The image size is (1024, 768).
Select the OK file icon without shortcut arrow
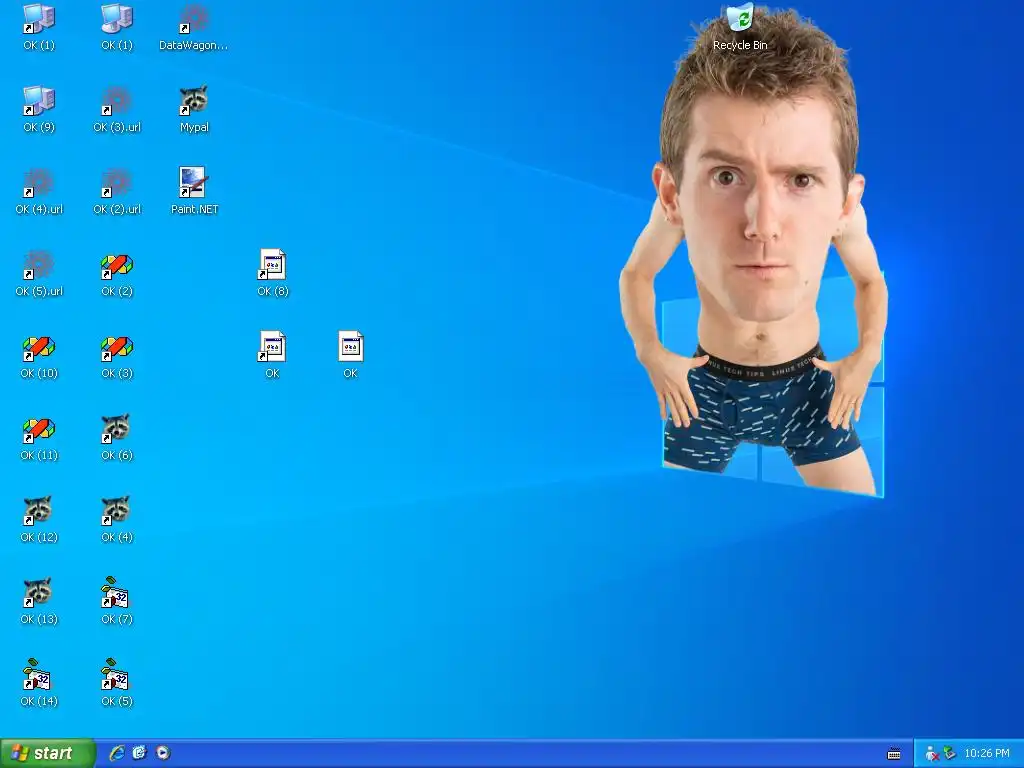pyautogui.click(x=351, y=355)
